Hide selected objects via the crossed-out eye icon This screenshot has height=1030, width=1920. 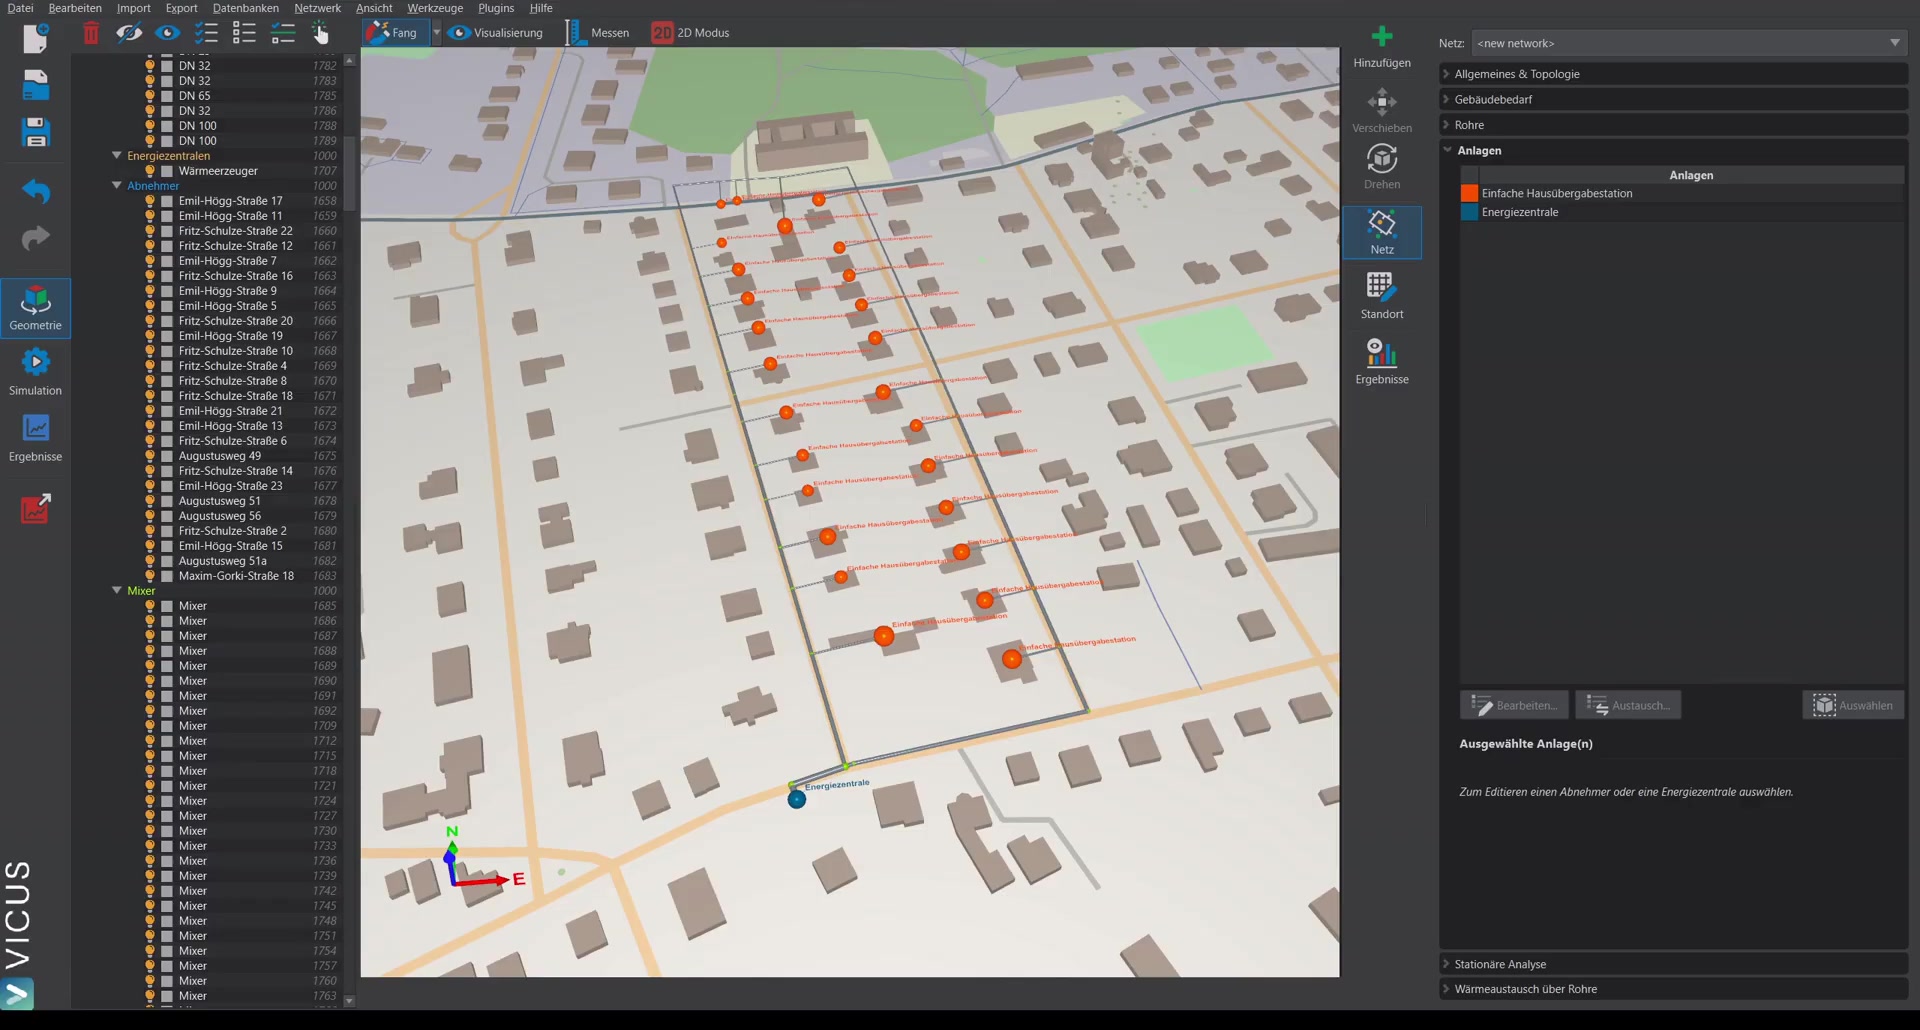coord(129,33)
